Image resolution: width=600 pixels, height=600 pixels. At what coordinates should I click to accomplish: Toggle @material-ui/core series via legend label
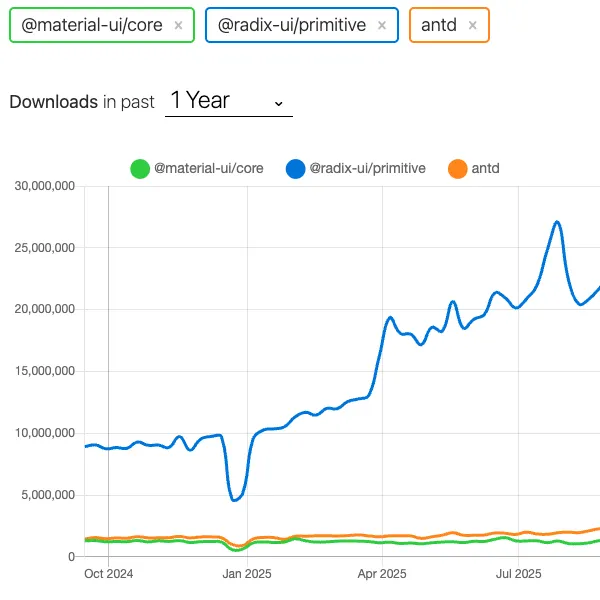[x=208, y=169]
